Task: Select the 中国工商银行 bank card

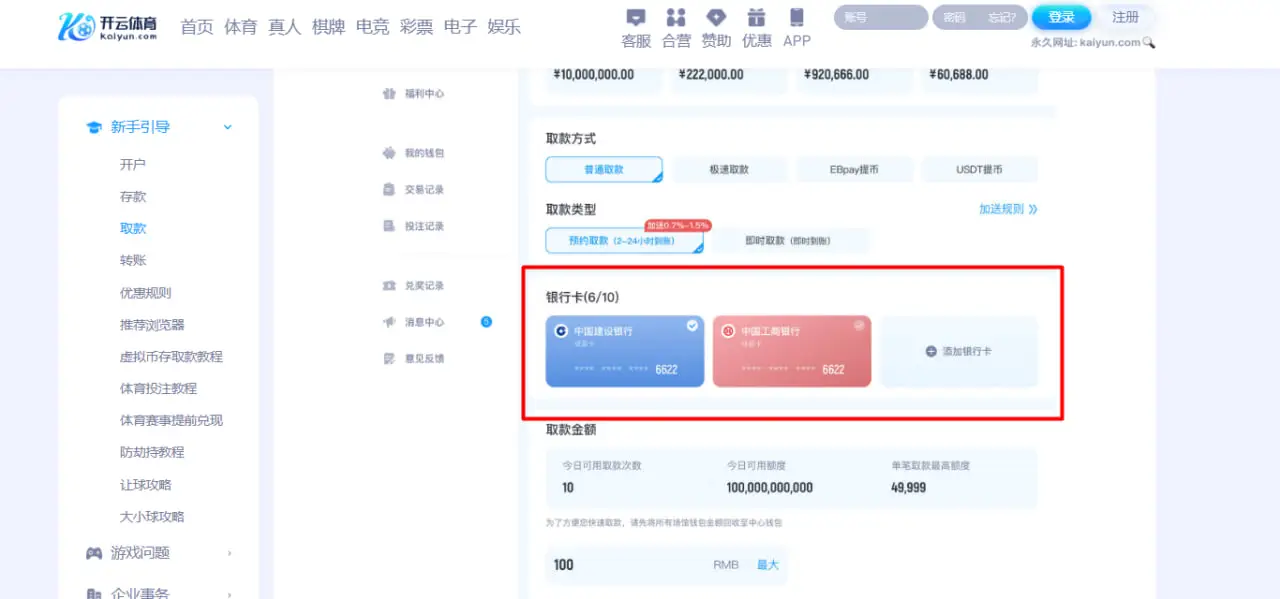Action: 791,351
